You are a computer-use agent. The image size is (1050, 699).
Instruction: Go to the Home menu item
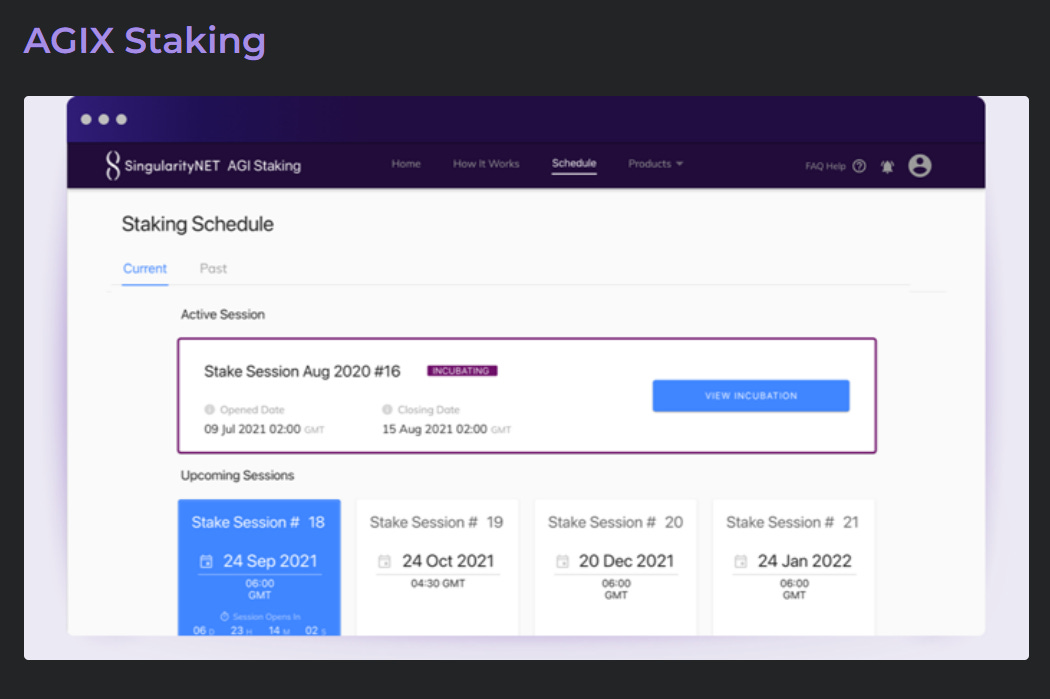coord(406,164)
